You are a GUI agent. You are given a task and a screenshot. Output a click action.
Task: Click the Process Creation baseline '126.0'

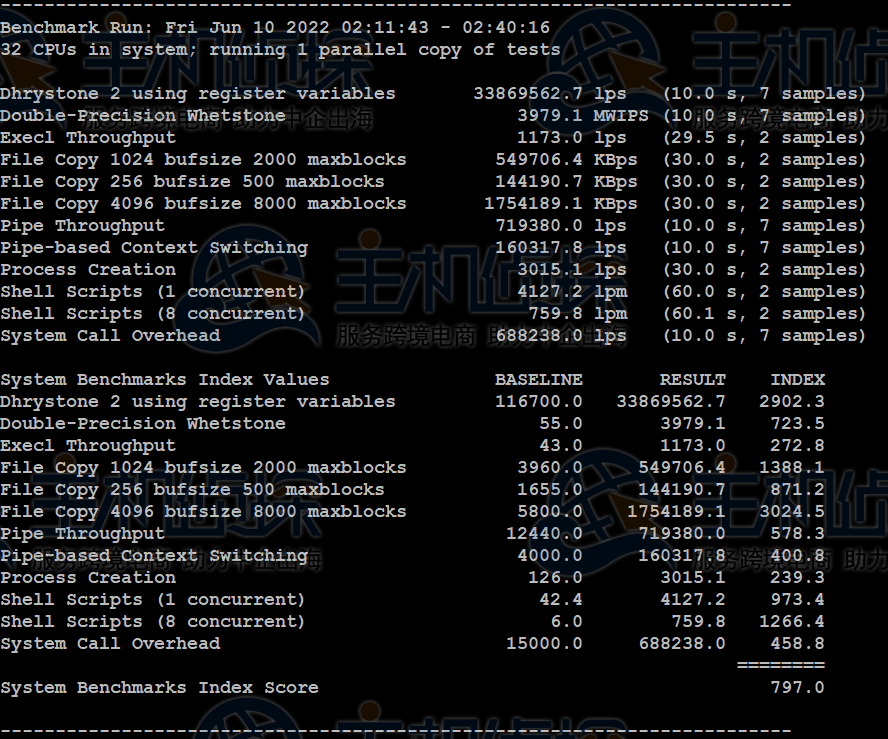(x=556, y=578)
